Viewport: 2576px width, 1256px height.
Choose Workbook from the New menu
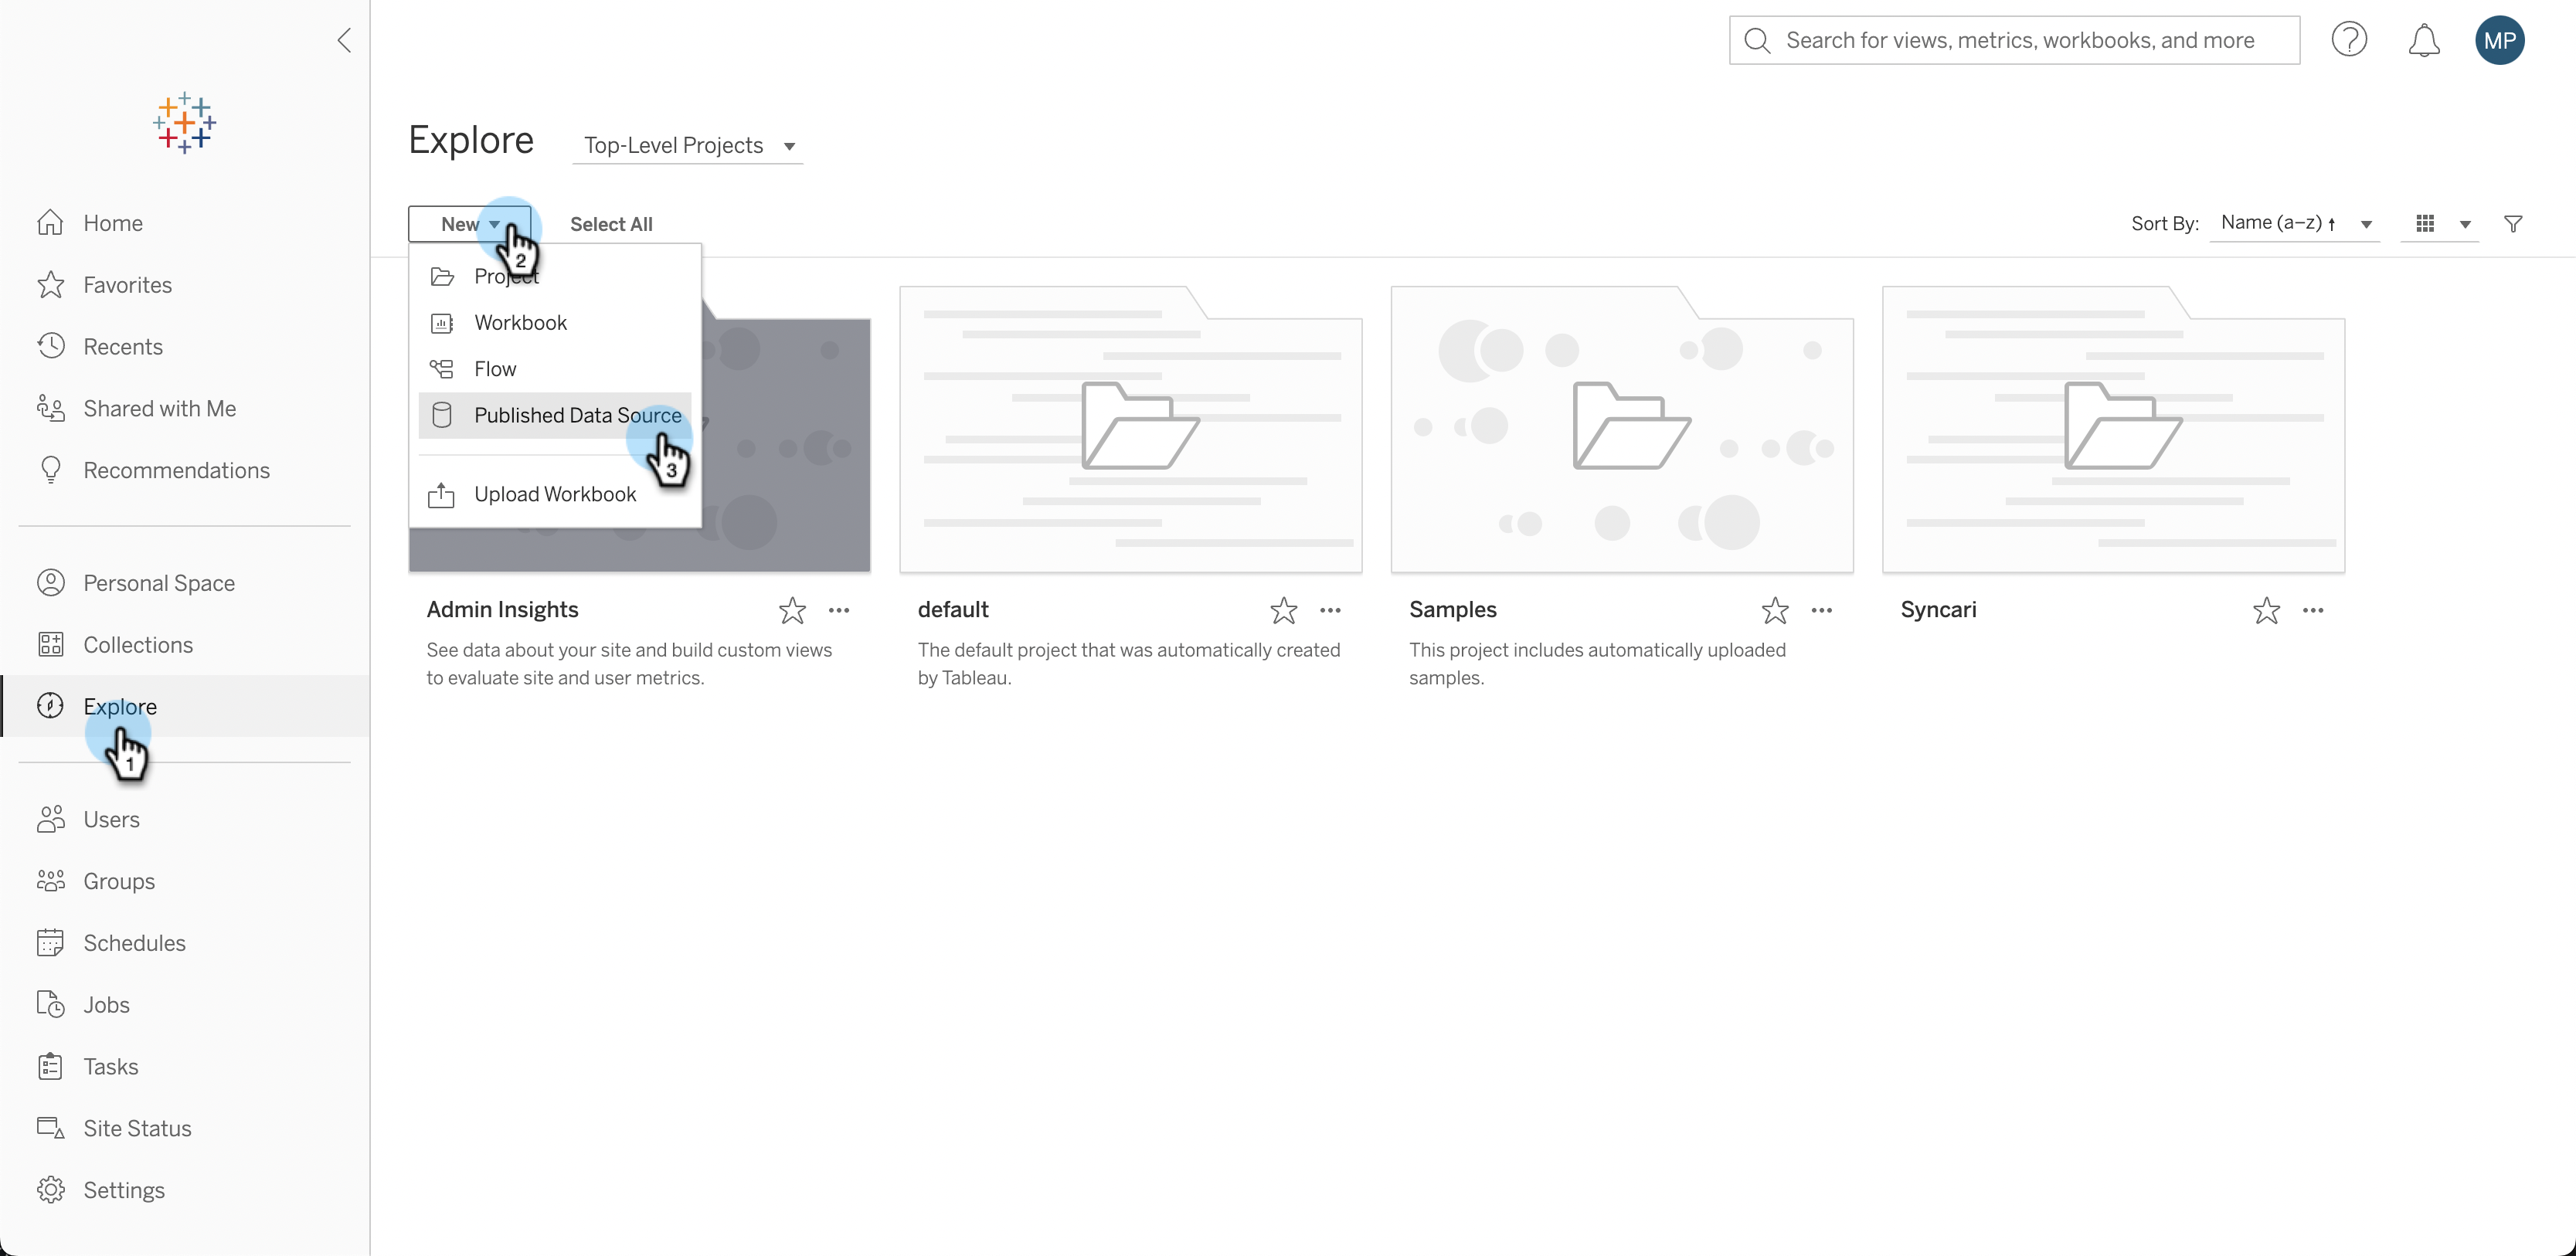point(555,323)
